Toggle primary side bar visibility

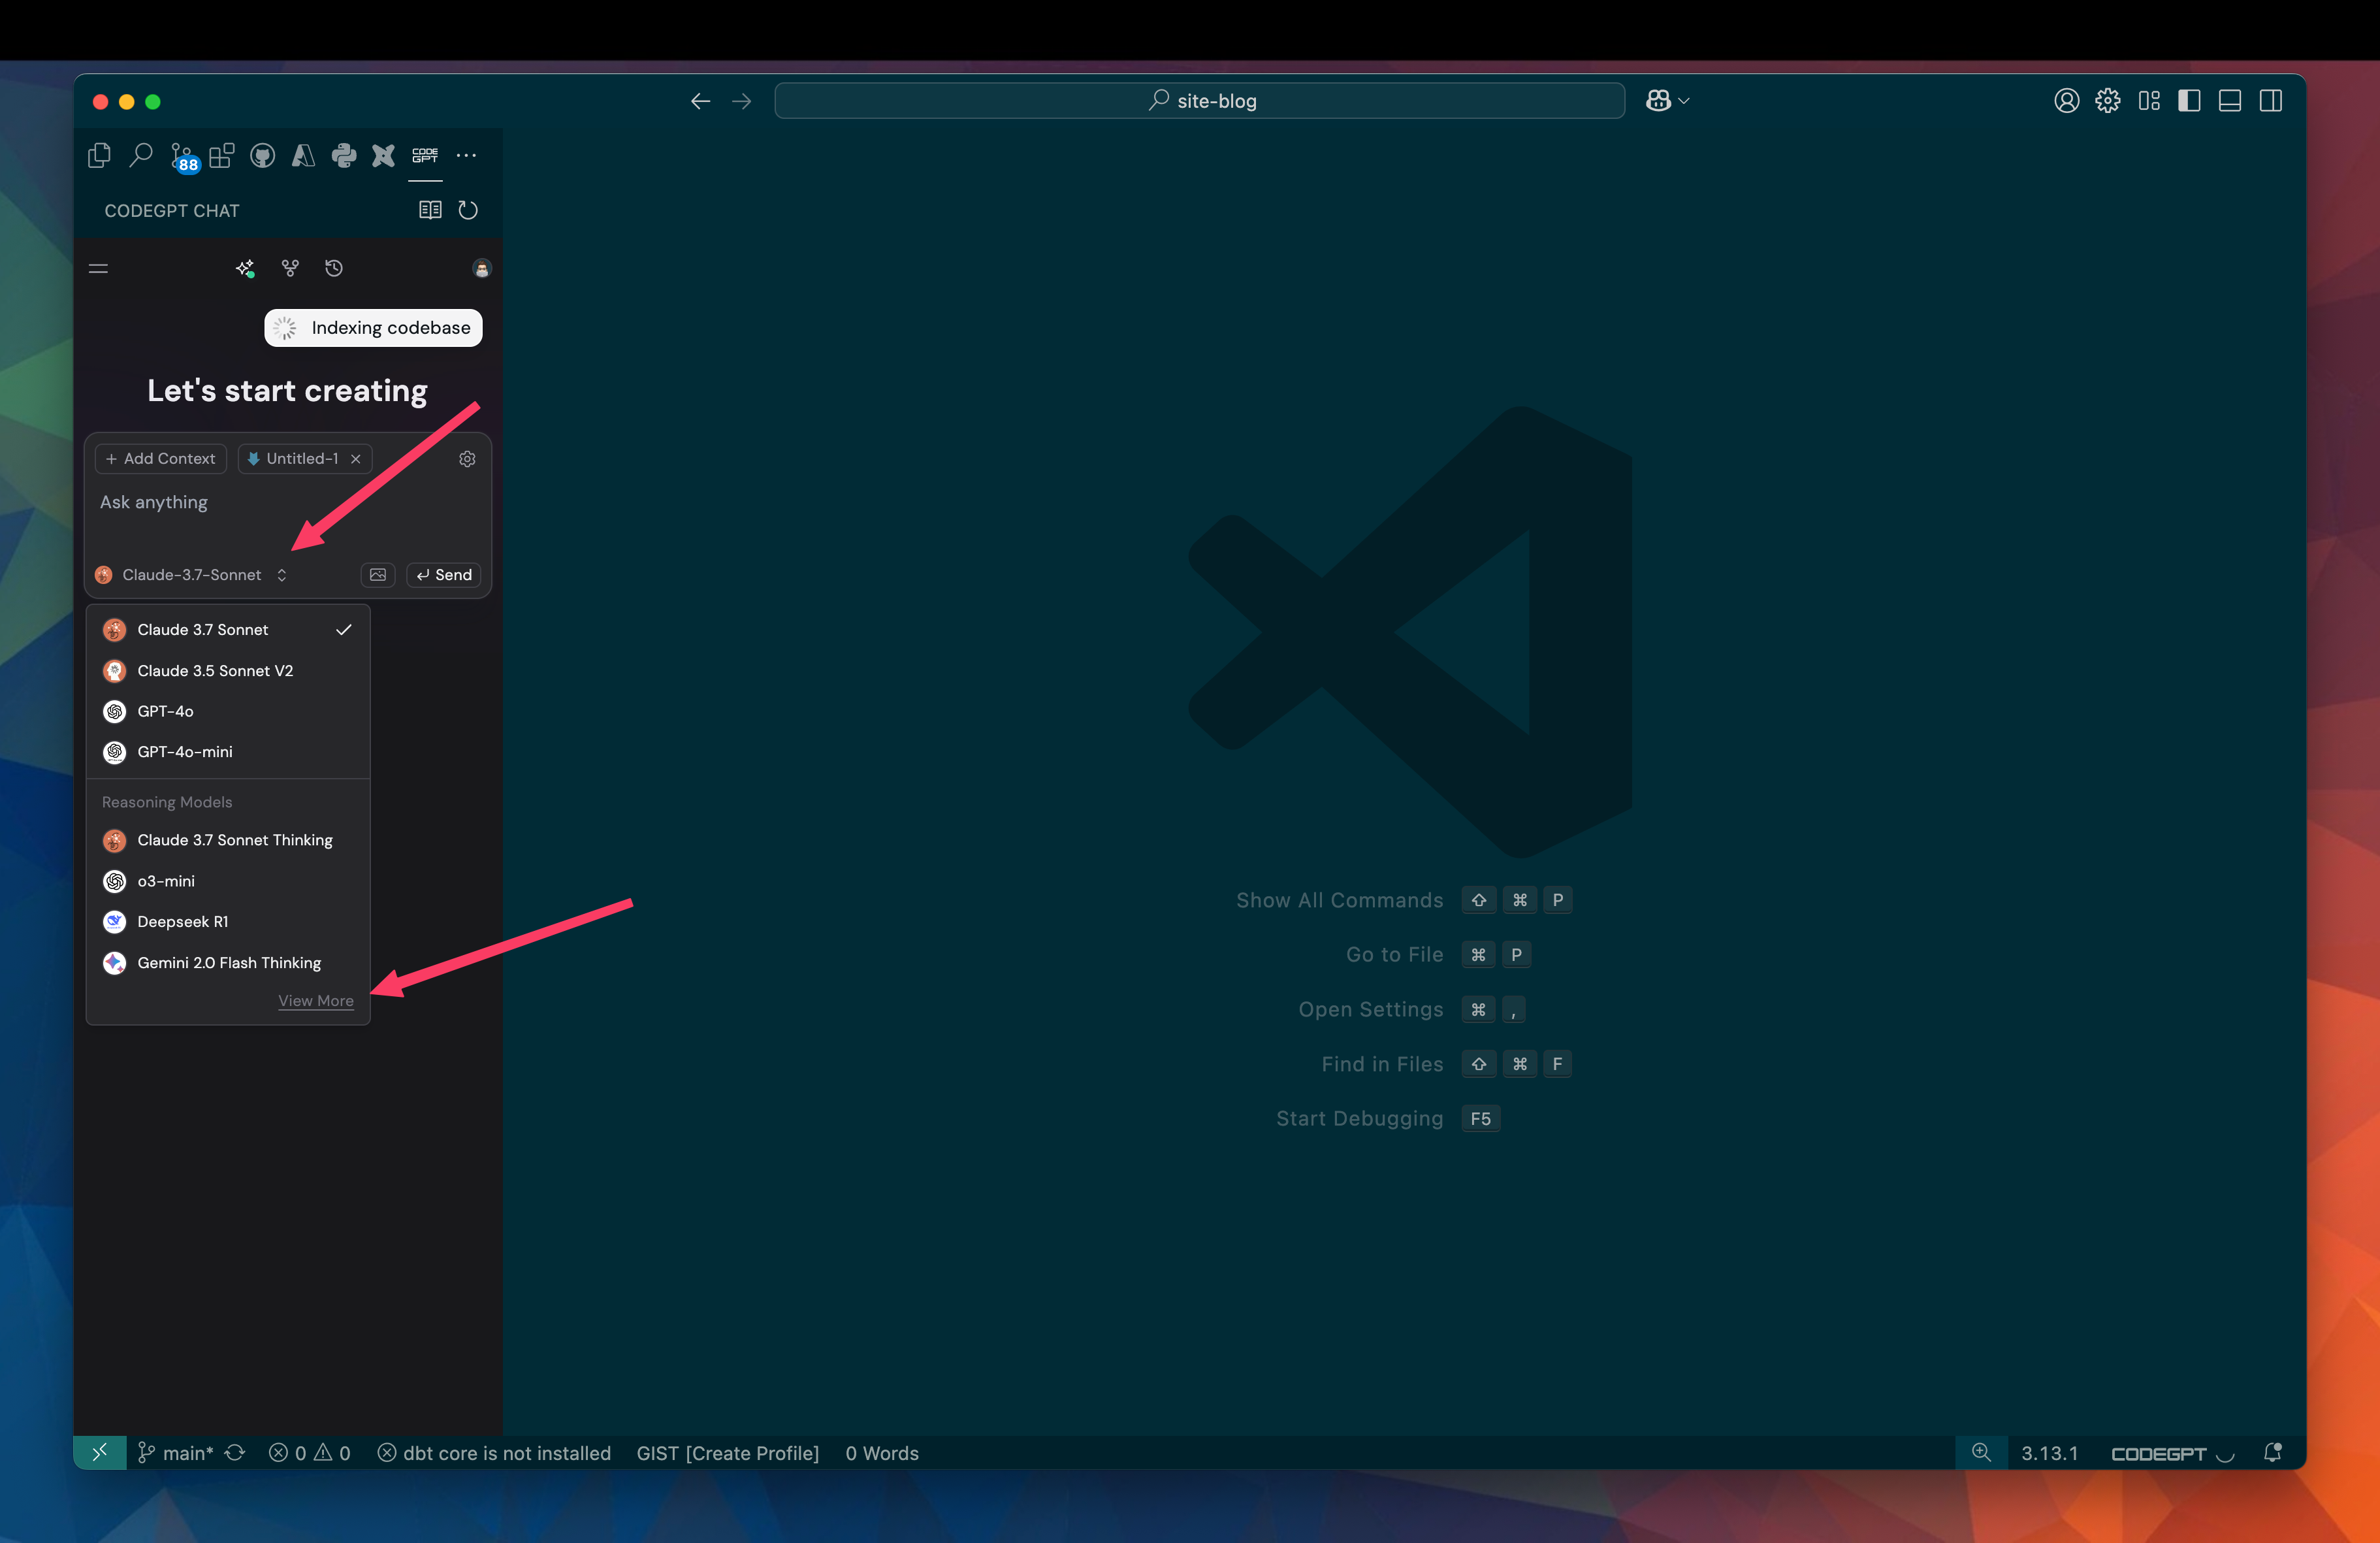pos(2189,101)
